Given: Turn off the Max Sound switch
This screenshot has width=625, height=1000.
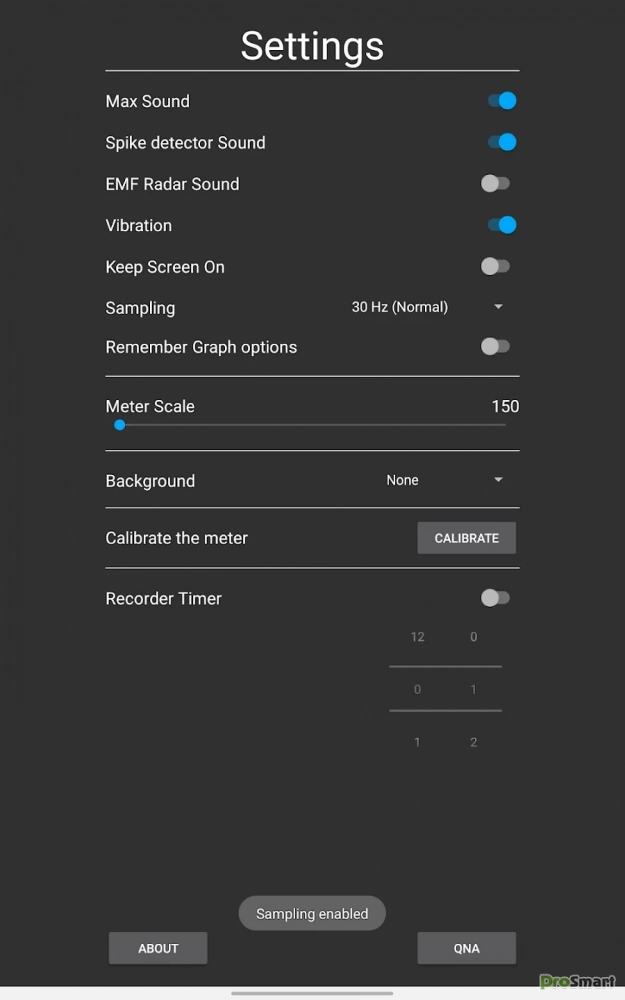Looking at the screenshot, I should point(501,101).
